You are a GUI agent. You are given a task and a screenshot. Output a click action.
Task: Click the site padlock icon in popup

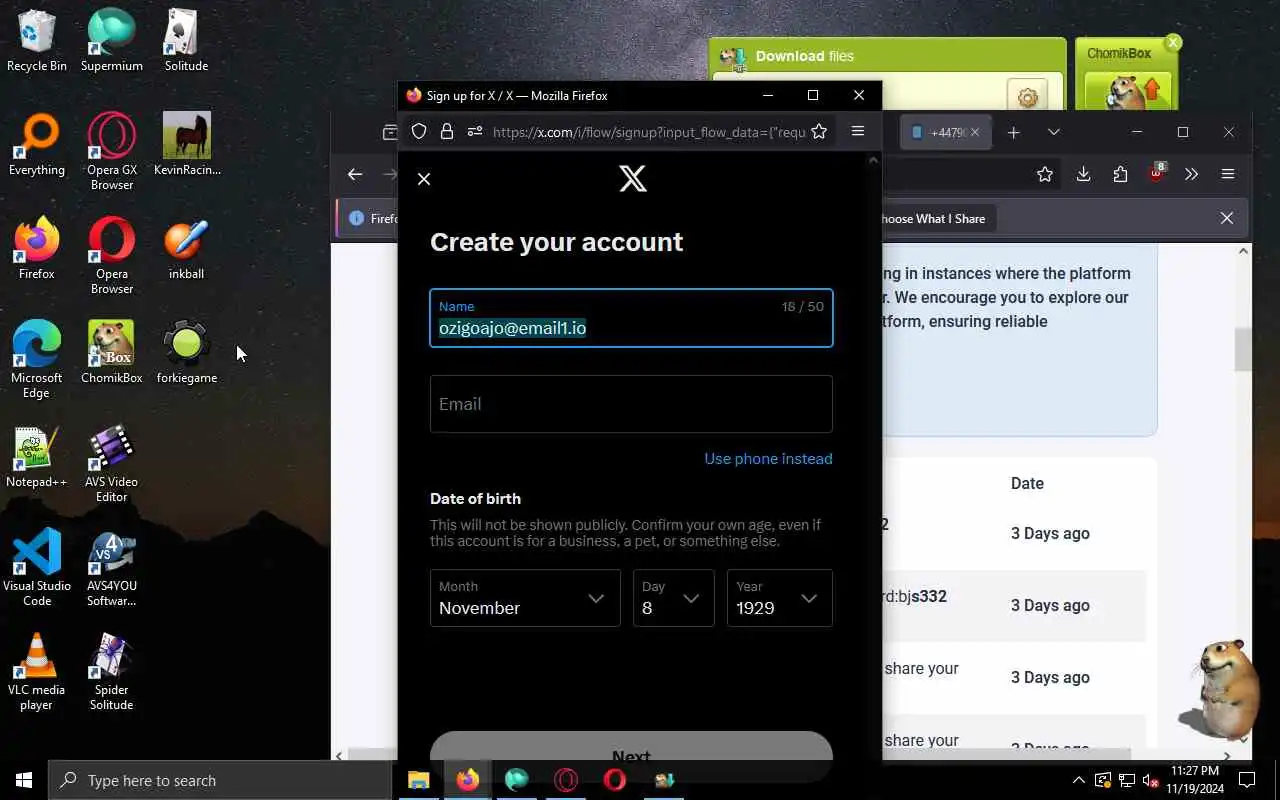click(x=447, y=131)
